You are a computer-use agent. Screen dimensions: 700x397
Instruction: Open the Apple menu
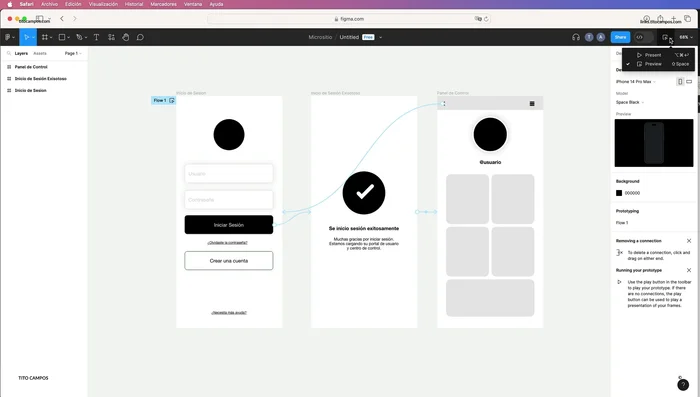(x=9, y=4)
